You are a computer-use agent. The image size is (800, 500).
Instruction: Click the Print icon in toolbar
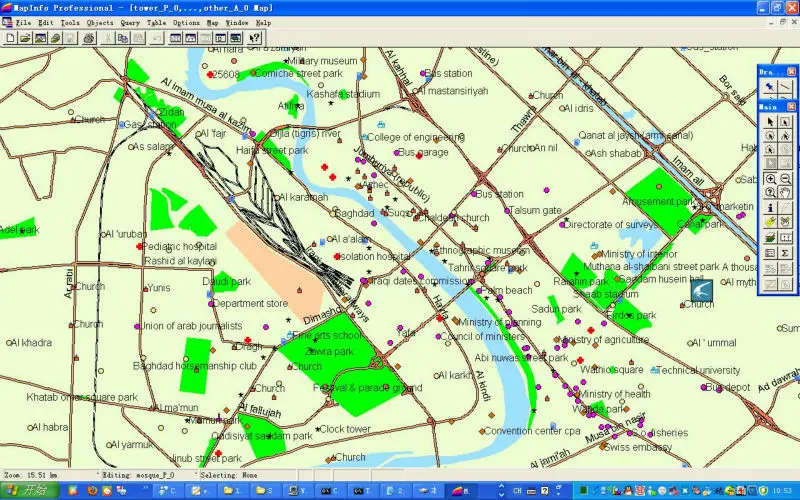point(89,38)
